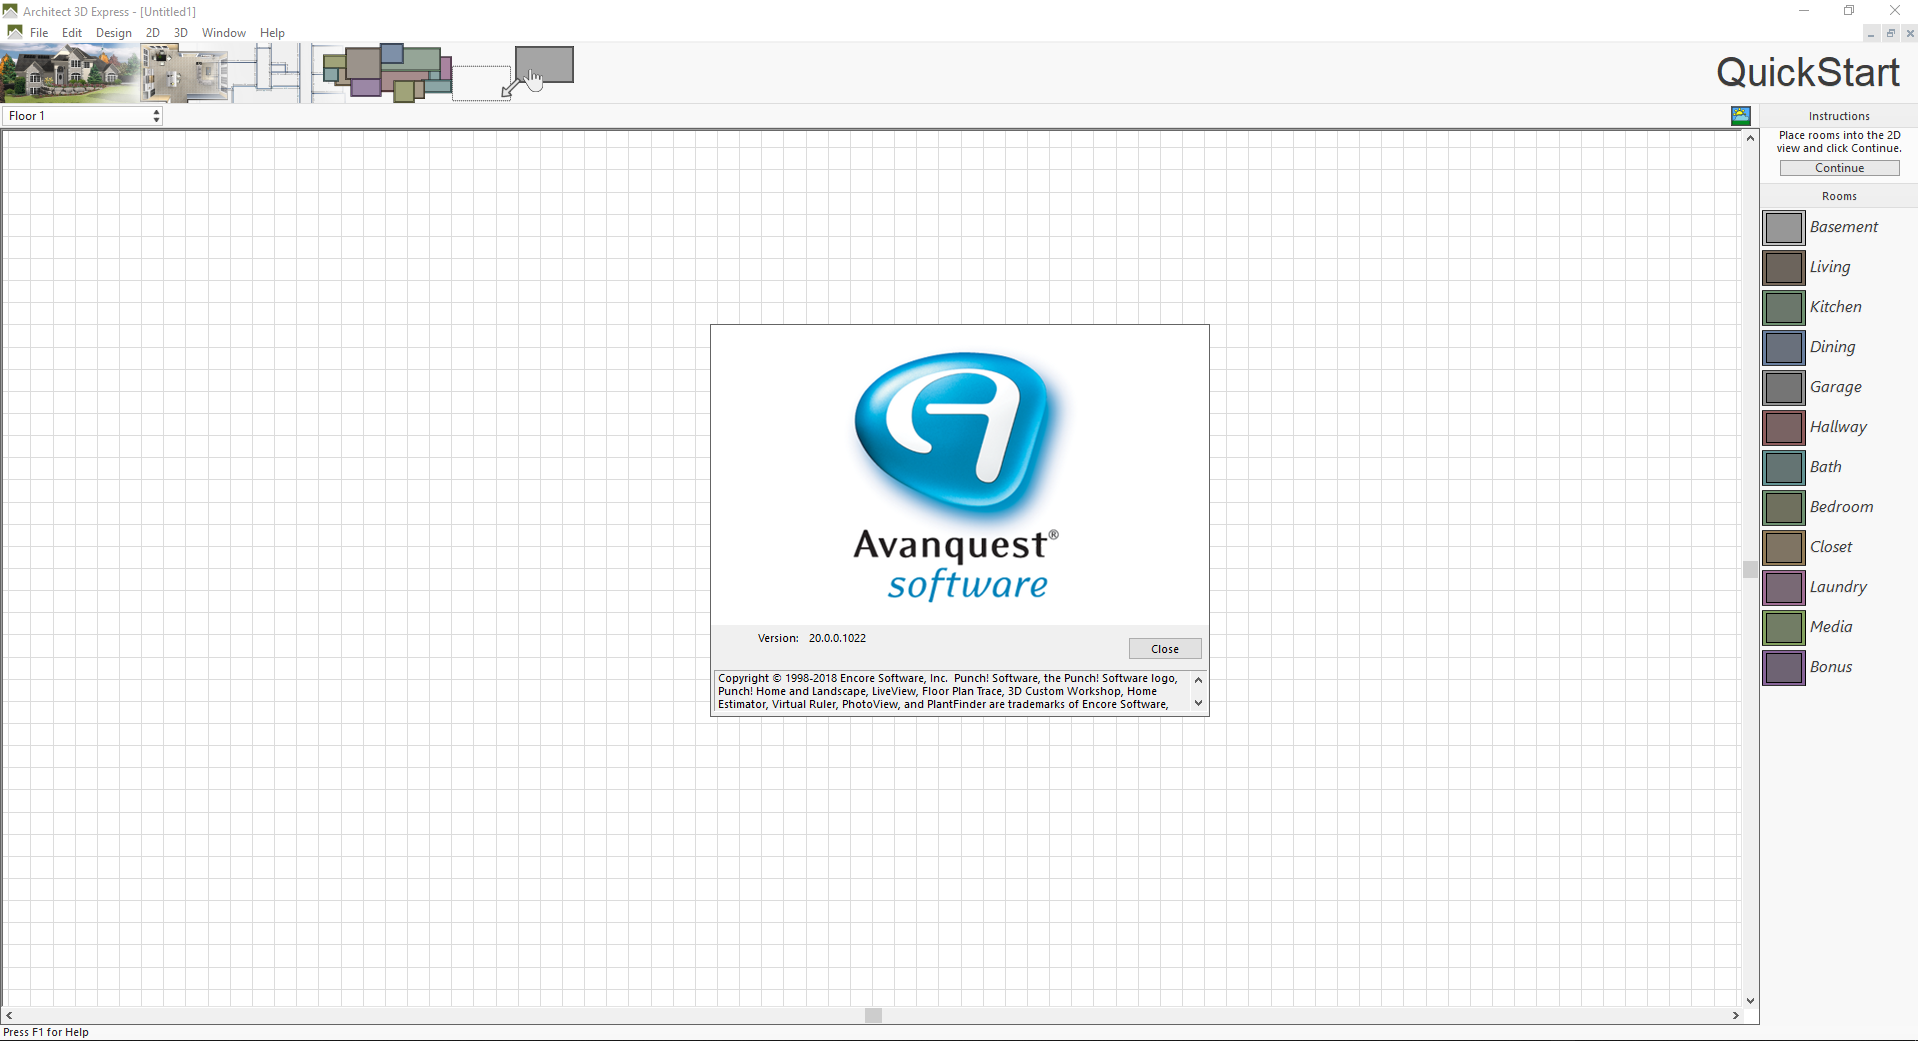Select the Basement room swatch
The height and width of the screenshot is (1041, 1918).
pyautogui.click(x=1784, y=228)
